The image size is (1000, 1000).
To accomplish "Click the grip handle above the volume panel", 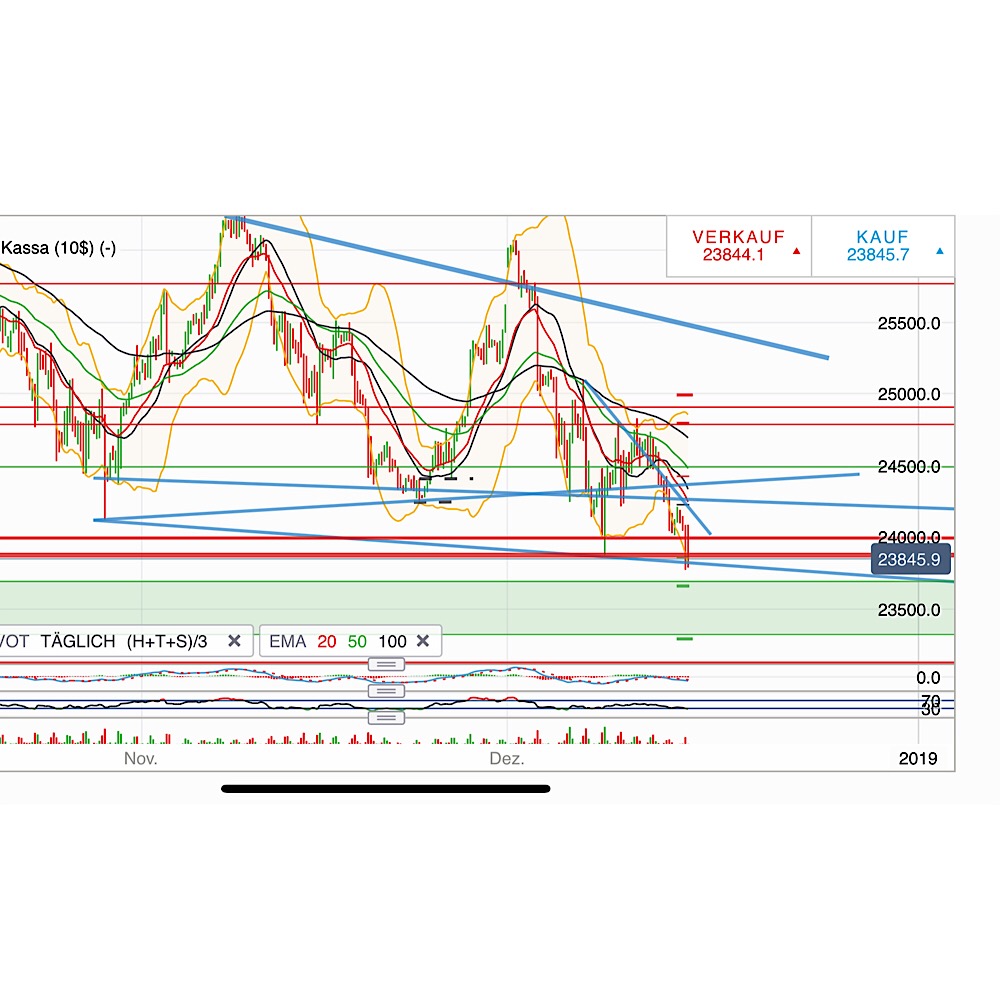I will point(385,716).
